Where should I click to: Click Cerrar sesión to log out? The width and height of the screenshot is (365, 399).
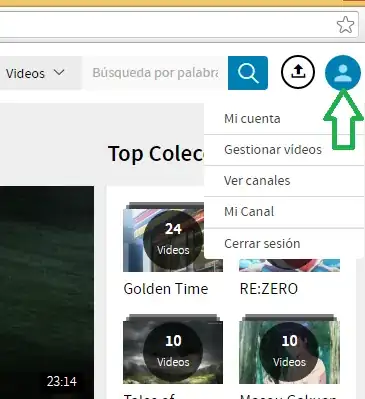[284, 244]
